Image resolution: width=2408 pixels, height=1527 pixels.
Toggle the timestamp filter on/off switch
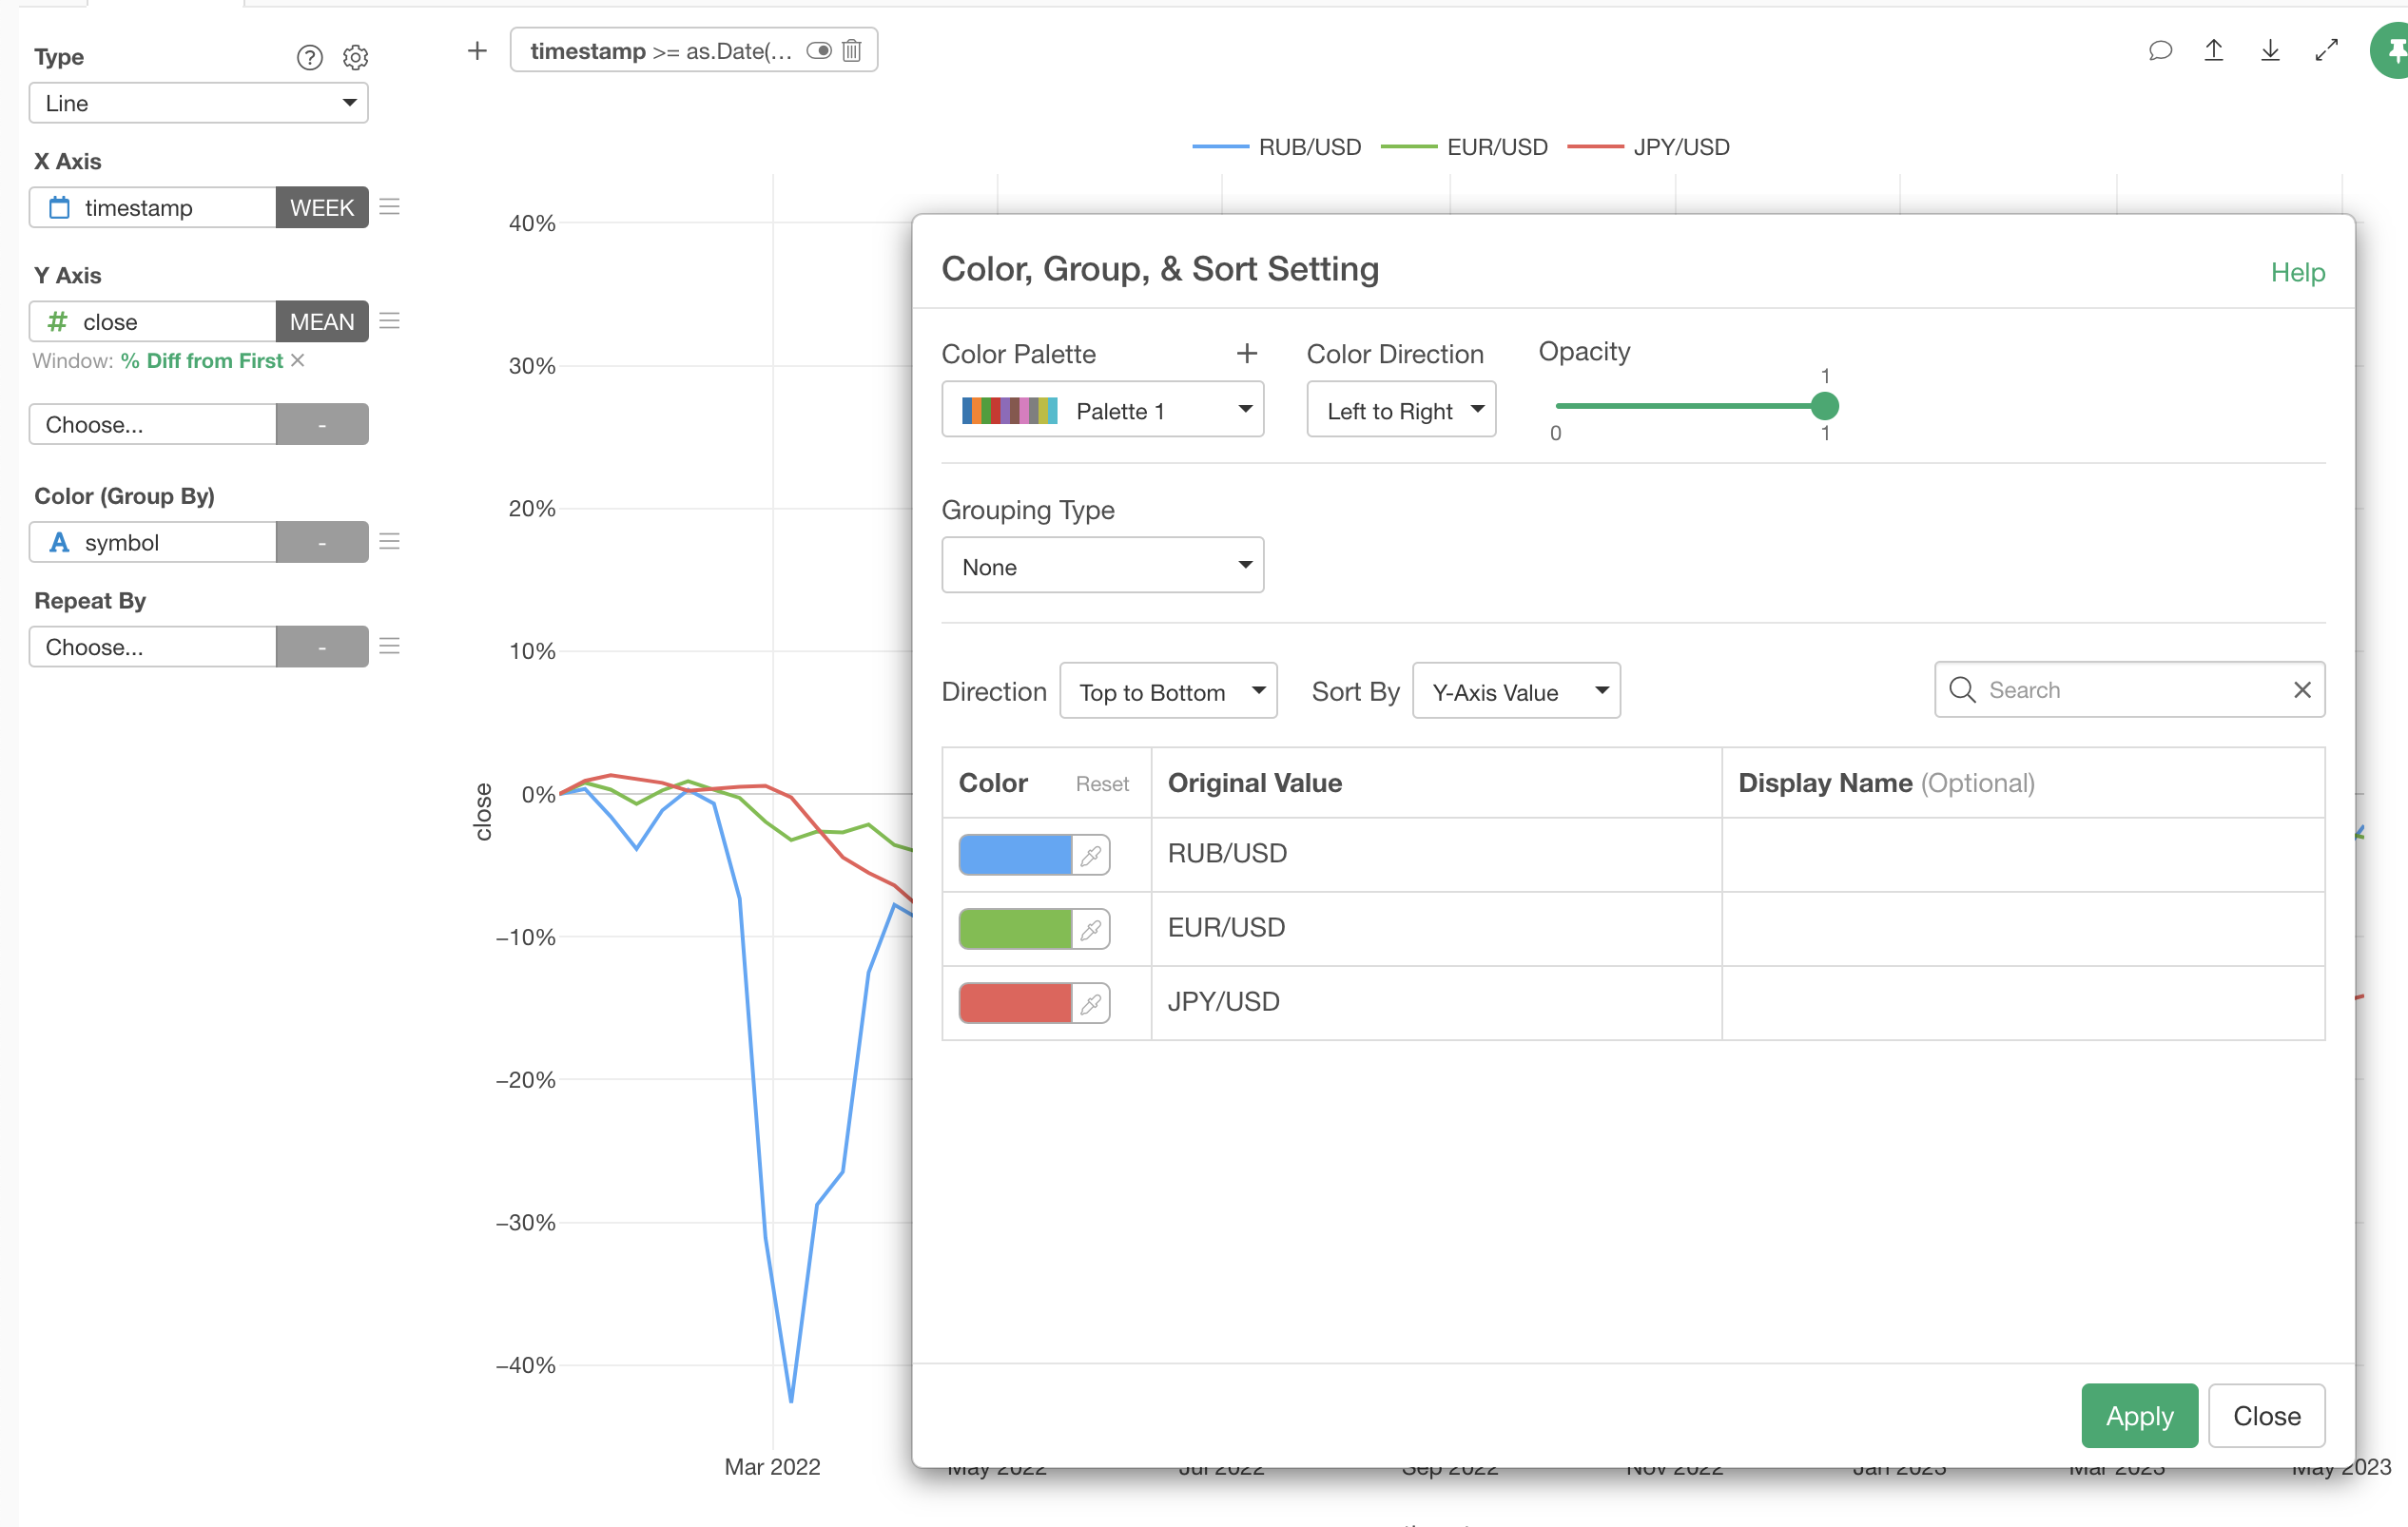click(x=819, y=50)
